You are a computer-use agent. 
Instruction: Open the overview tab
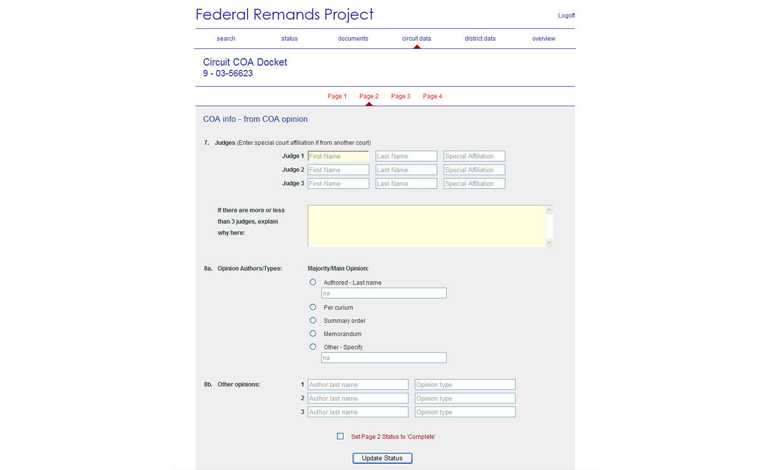tap(544, 38)
